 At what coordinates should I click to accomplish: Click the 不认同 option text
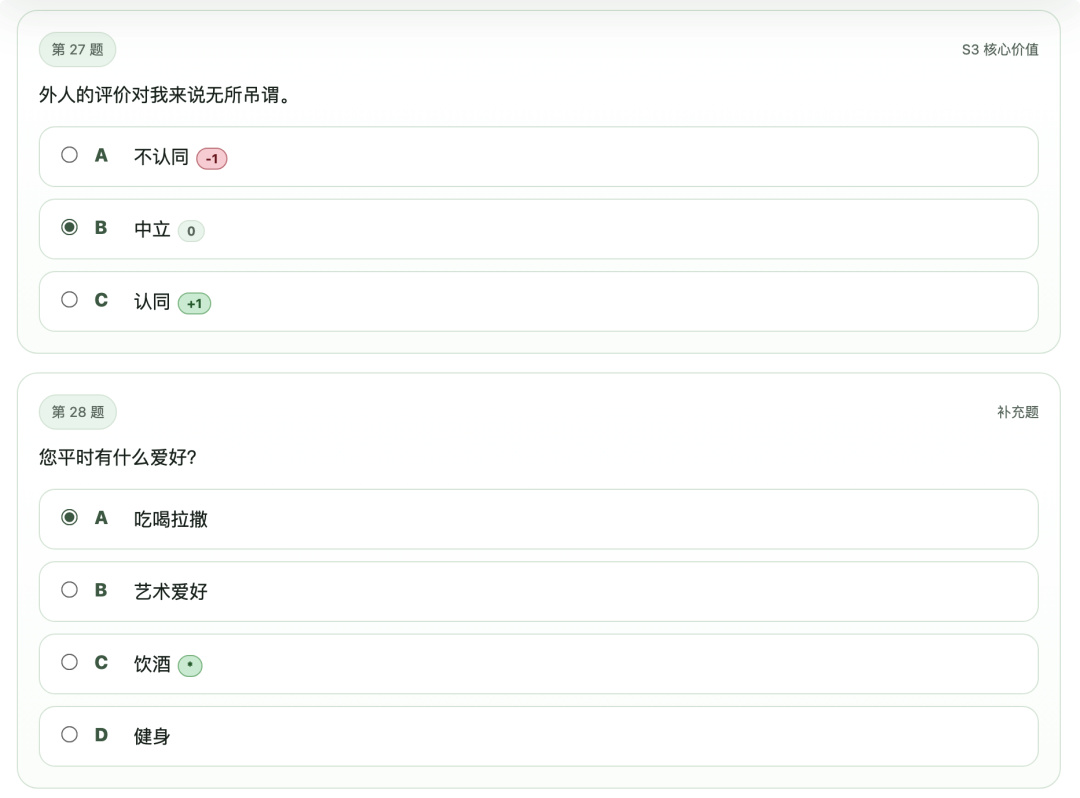pos(161,157)
